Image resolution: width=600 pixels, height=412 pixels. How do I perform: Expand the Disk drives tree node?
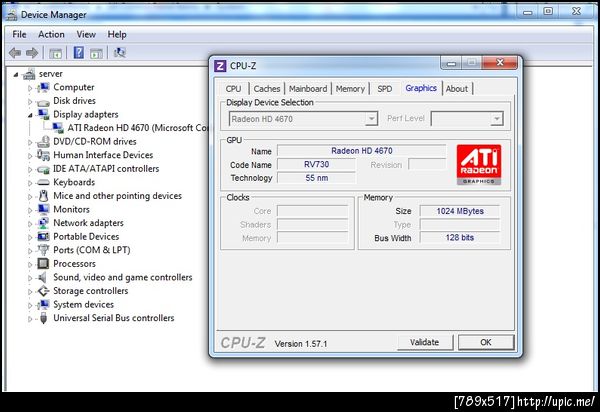(x=30, y=102)
